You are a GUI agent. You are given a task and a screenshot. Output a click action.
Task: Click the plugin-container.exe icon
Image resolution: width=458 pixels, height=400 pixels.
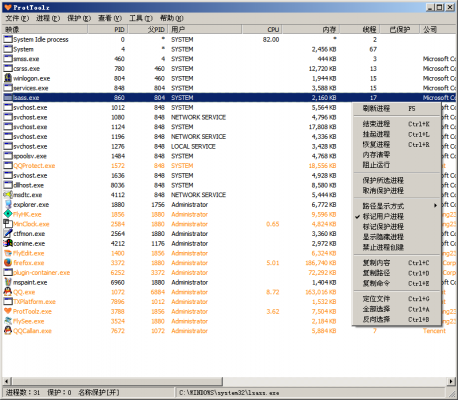[x=8, y=272]
